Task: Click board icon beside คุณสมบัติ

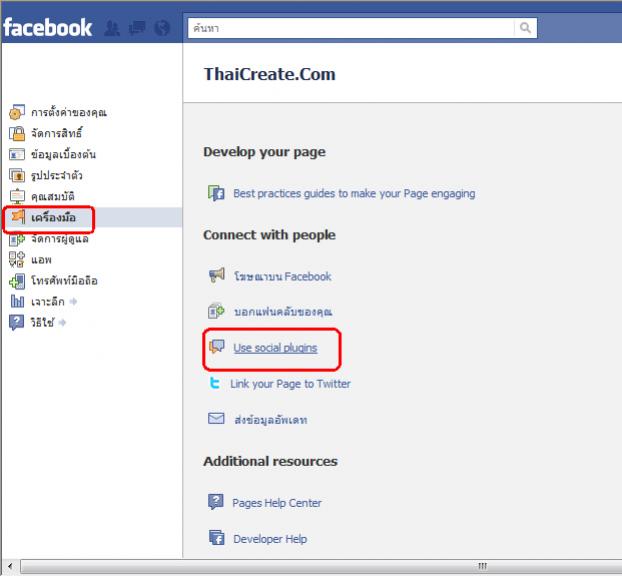Action: point(17,196)
